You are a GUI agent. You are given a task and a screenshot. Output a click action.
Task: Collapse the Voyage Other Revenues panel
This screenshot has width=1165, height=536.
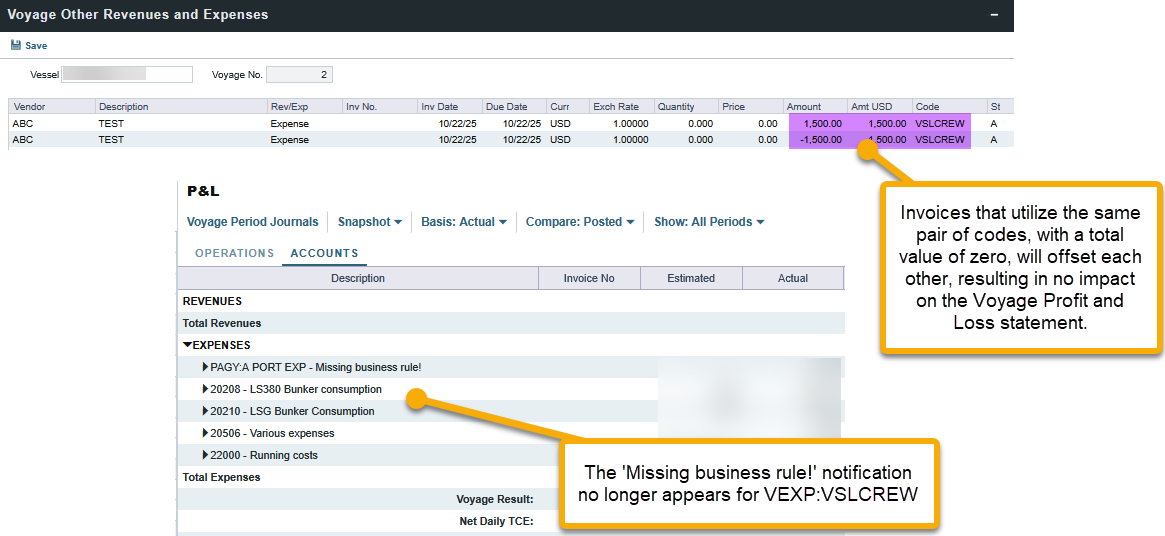point(994,15)
